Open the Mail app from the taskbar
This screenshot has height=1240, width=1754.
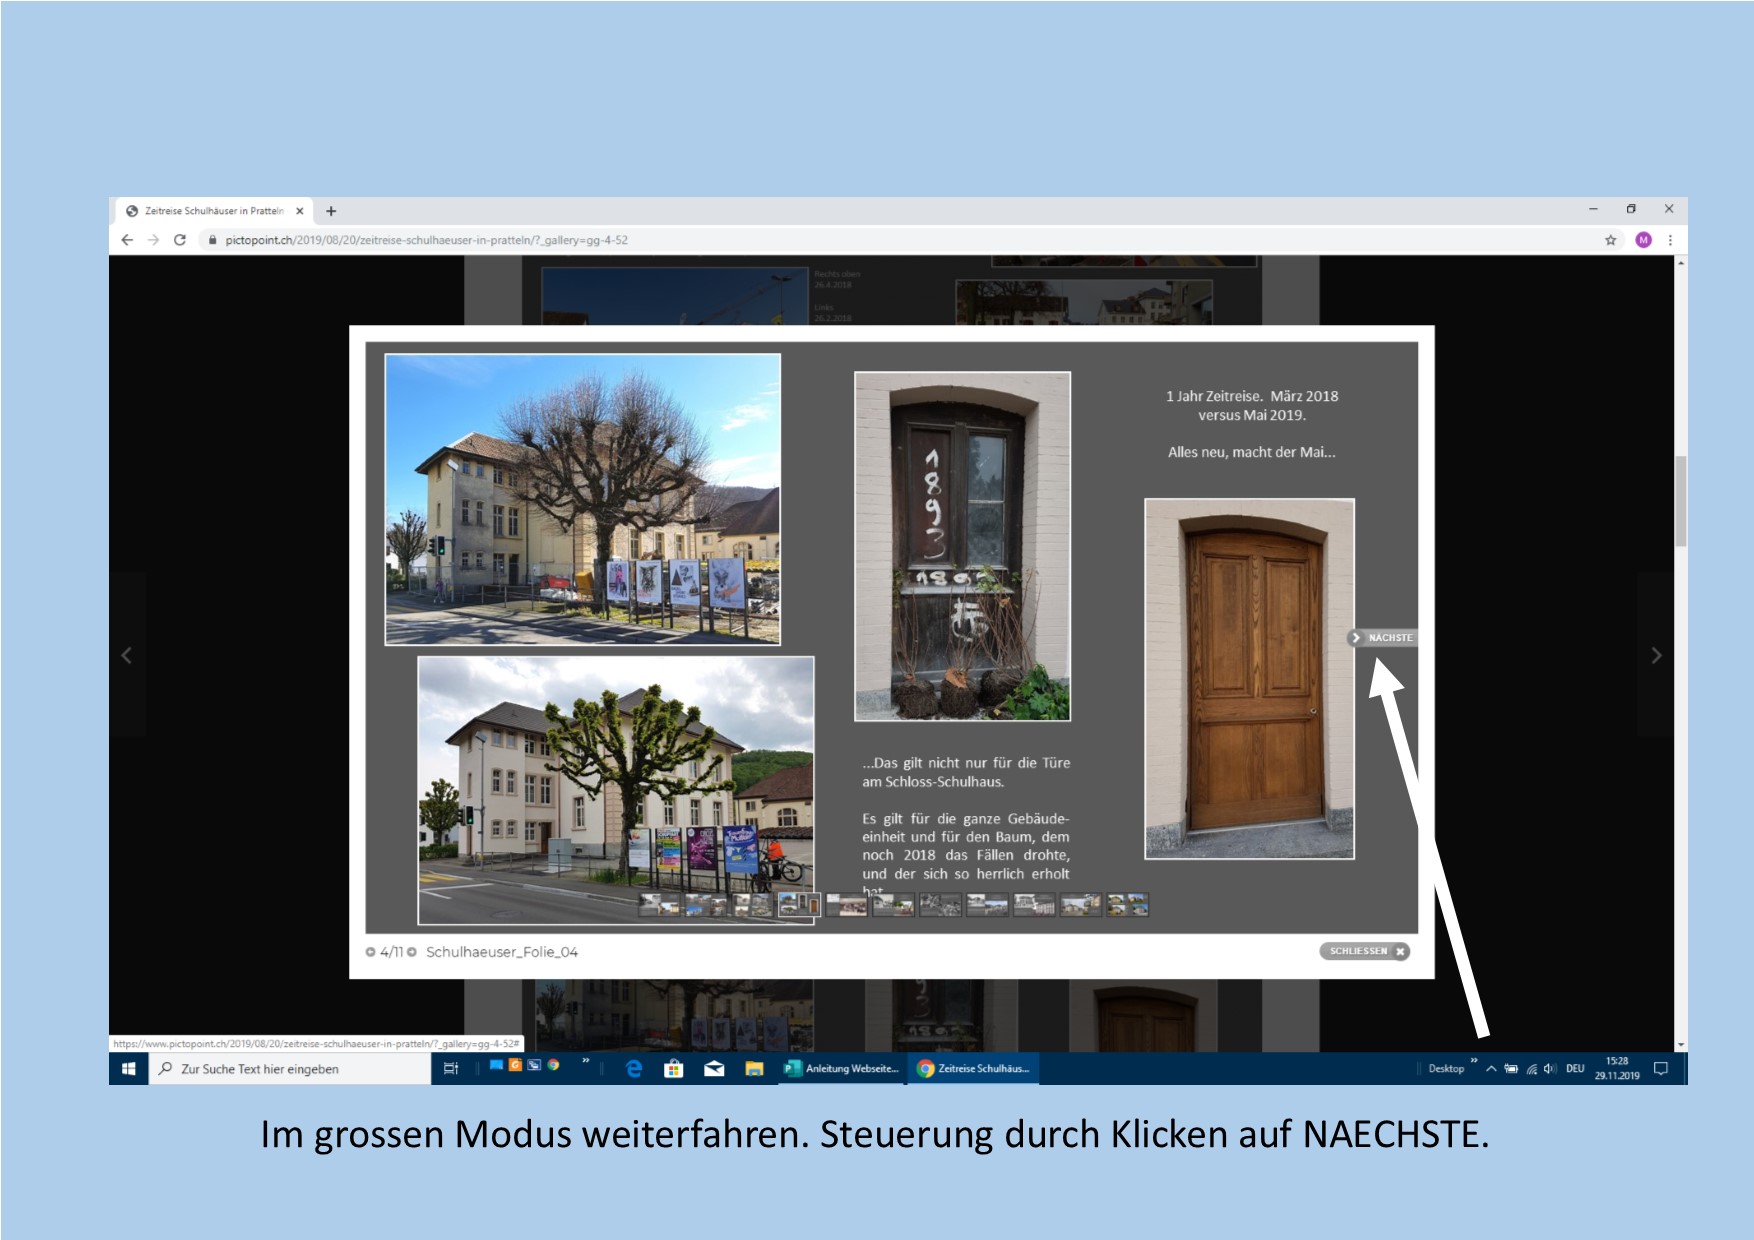click(714, 1069)
